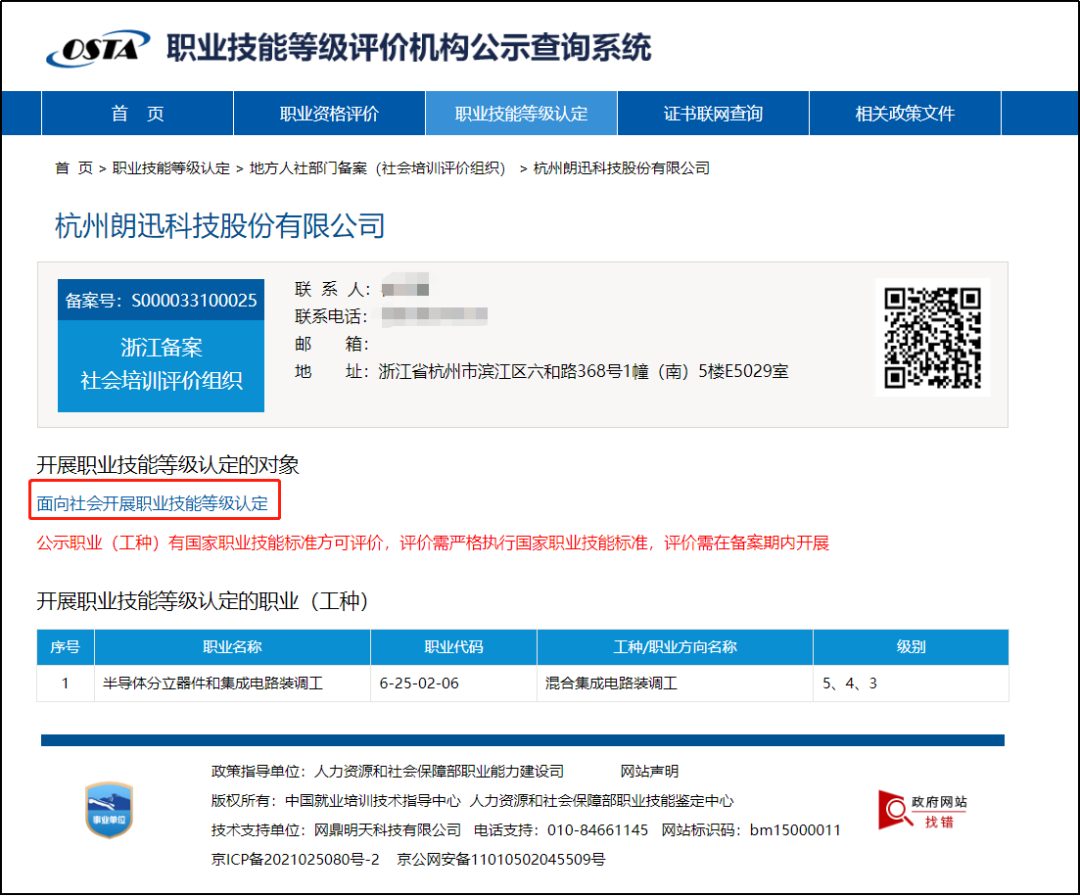Click the 面向社会开展职业技能等级认定 link
Image resolution: width=1080 pixels, height=896 pixels.
pyautogui.click(x=152, y=503)
